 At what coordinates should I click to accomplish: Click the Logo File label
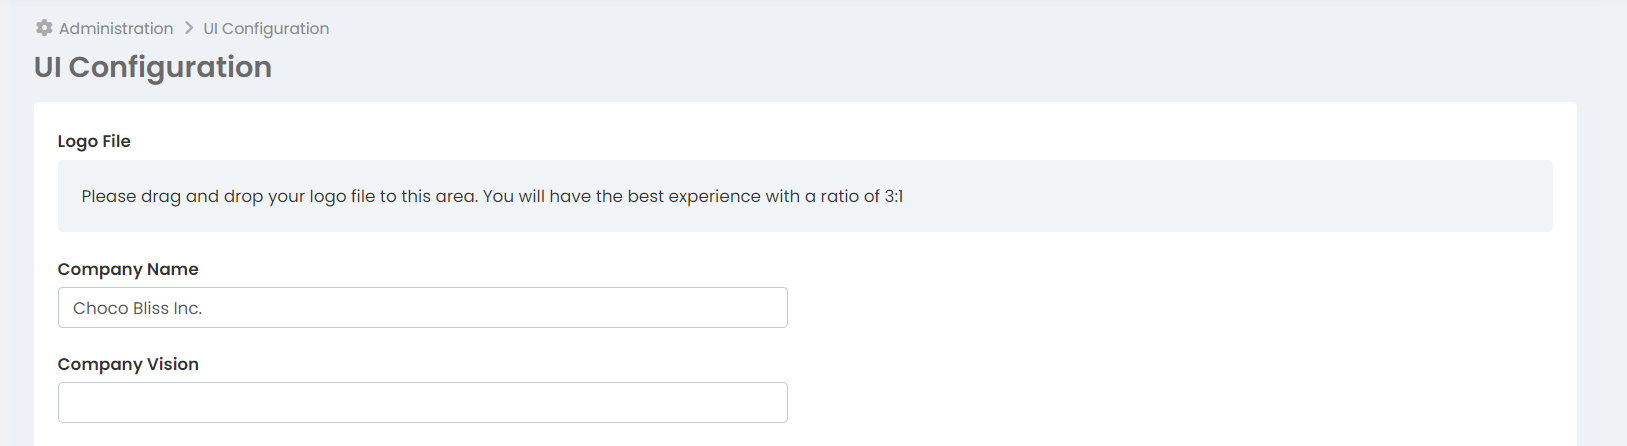click(94, 141)
